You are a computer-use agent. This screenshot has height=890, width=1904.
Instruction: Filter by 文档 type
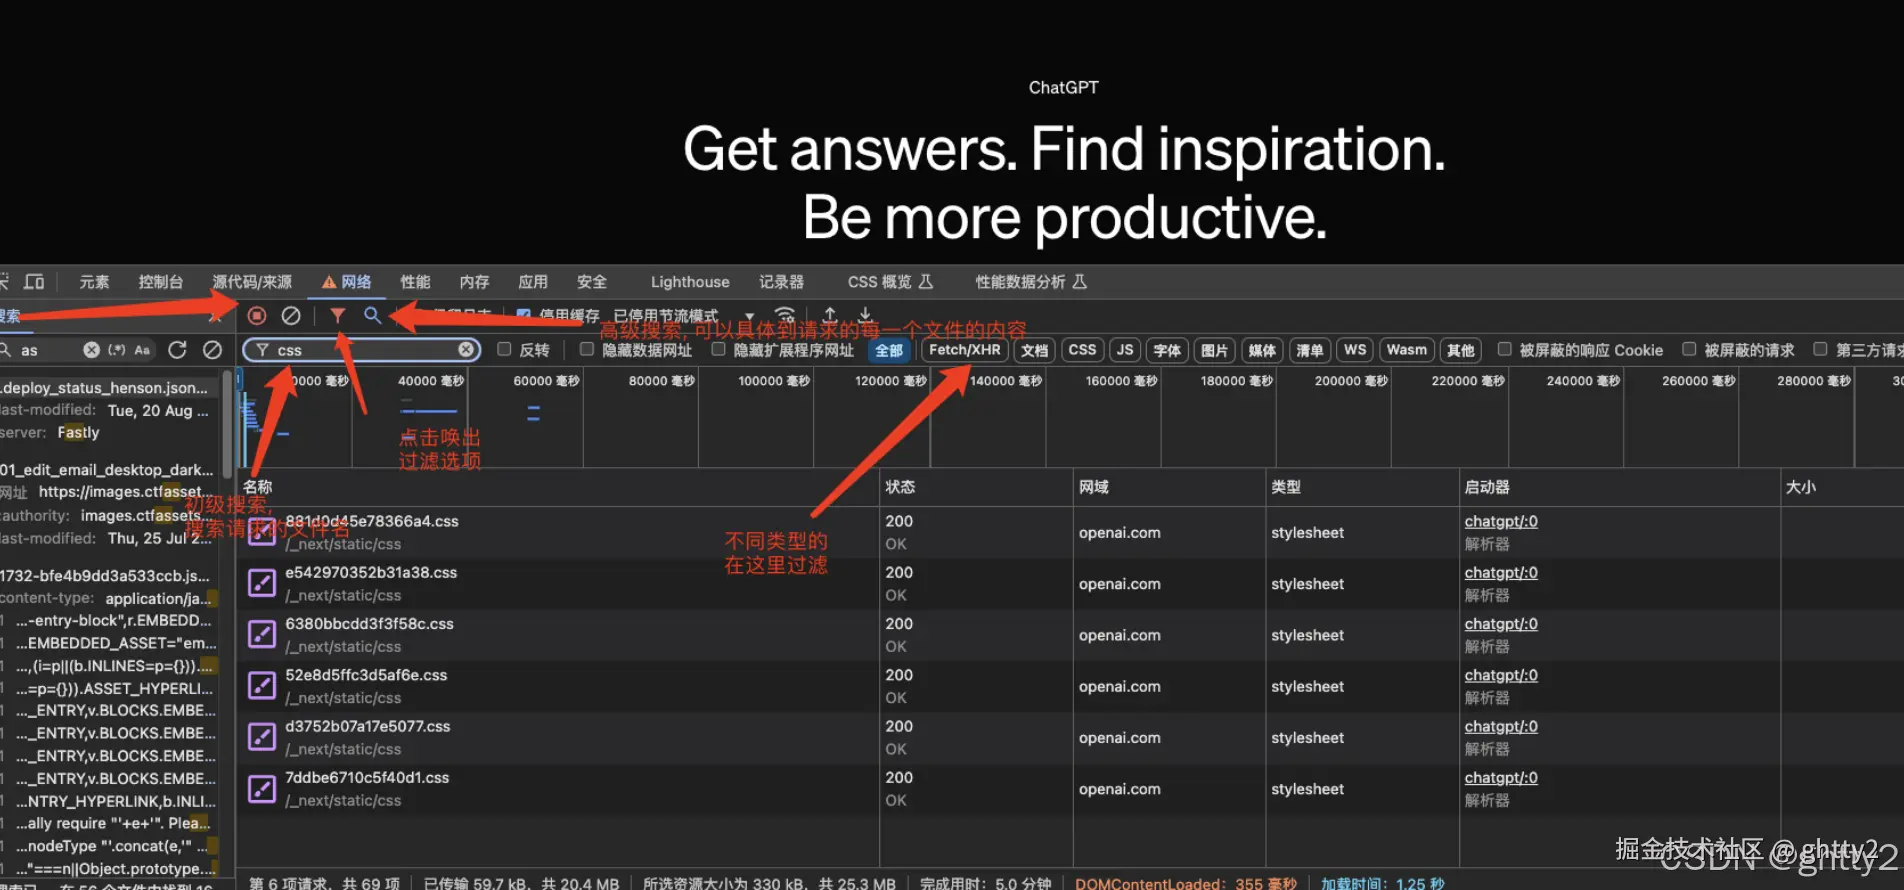click(x=1035, y=350)
